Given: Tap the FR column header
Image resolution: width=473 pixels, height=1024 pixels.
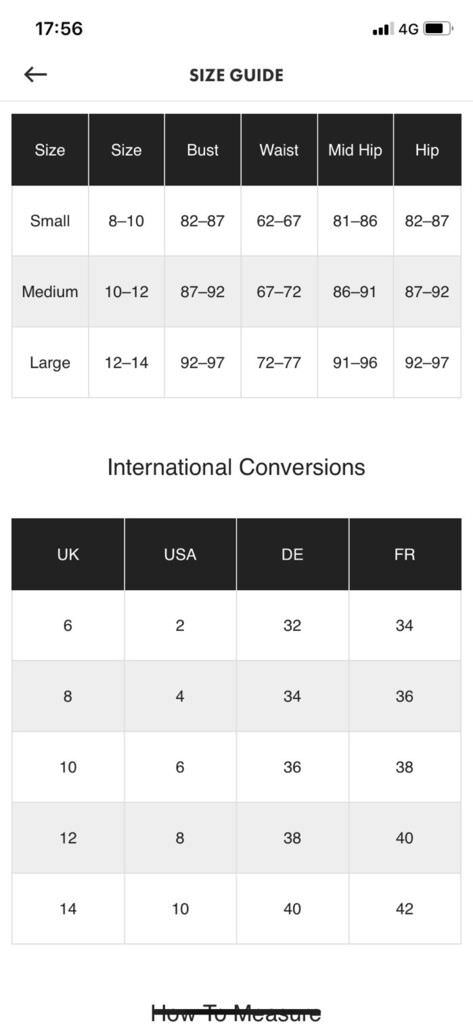Looking at the screenshot, I should point(405,554).
